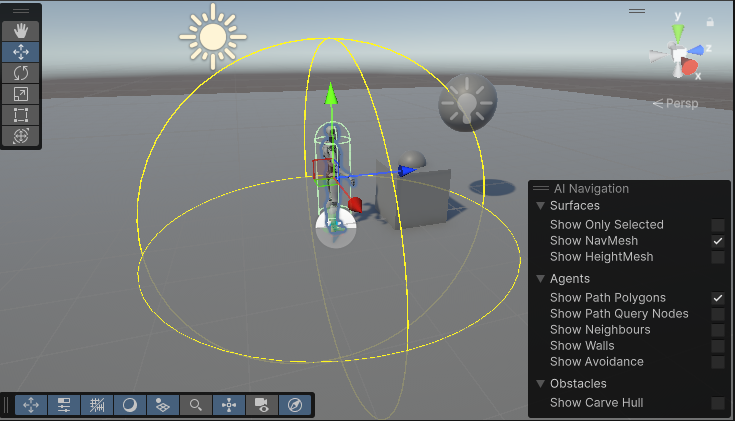The width and height of the screenshot is (735, 421).
Task: Collapse the Obstacles section
Action: tap(540, 384)
